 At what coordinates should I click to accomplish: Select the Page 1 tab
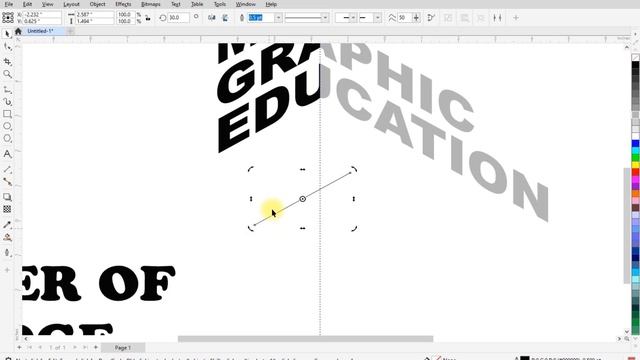click(122, 348)
